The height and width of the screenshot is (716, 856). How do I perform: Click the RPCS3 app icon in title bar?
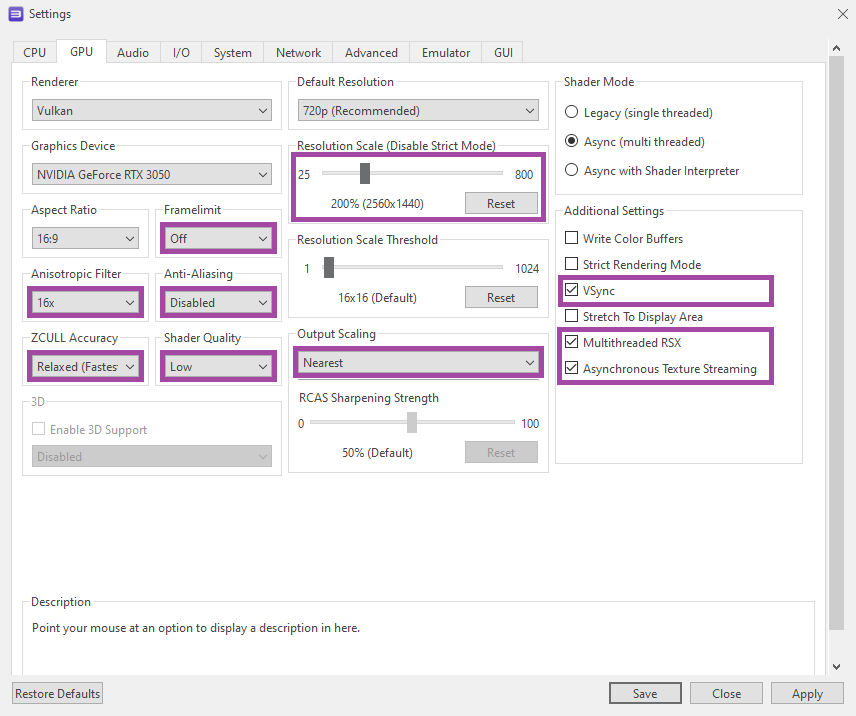tap(15, 14)
